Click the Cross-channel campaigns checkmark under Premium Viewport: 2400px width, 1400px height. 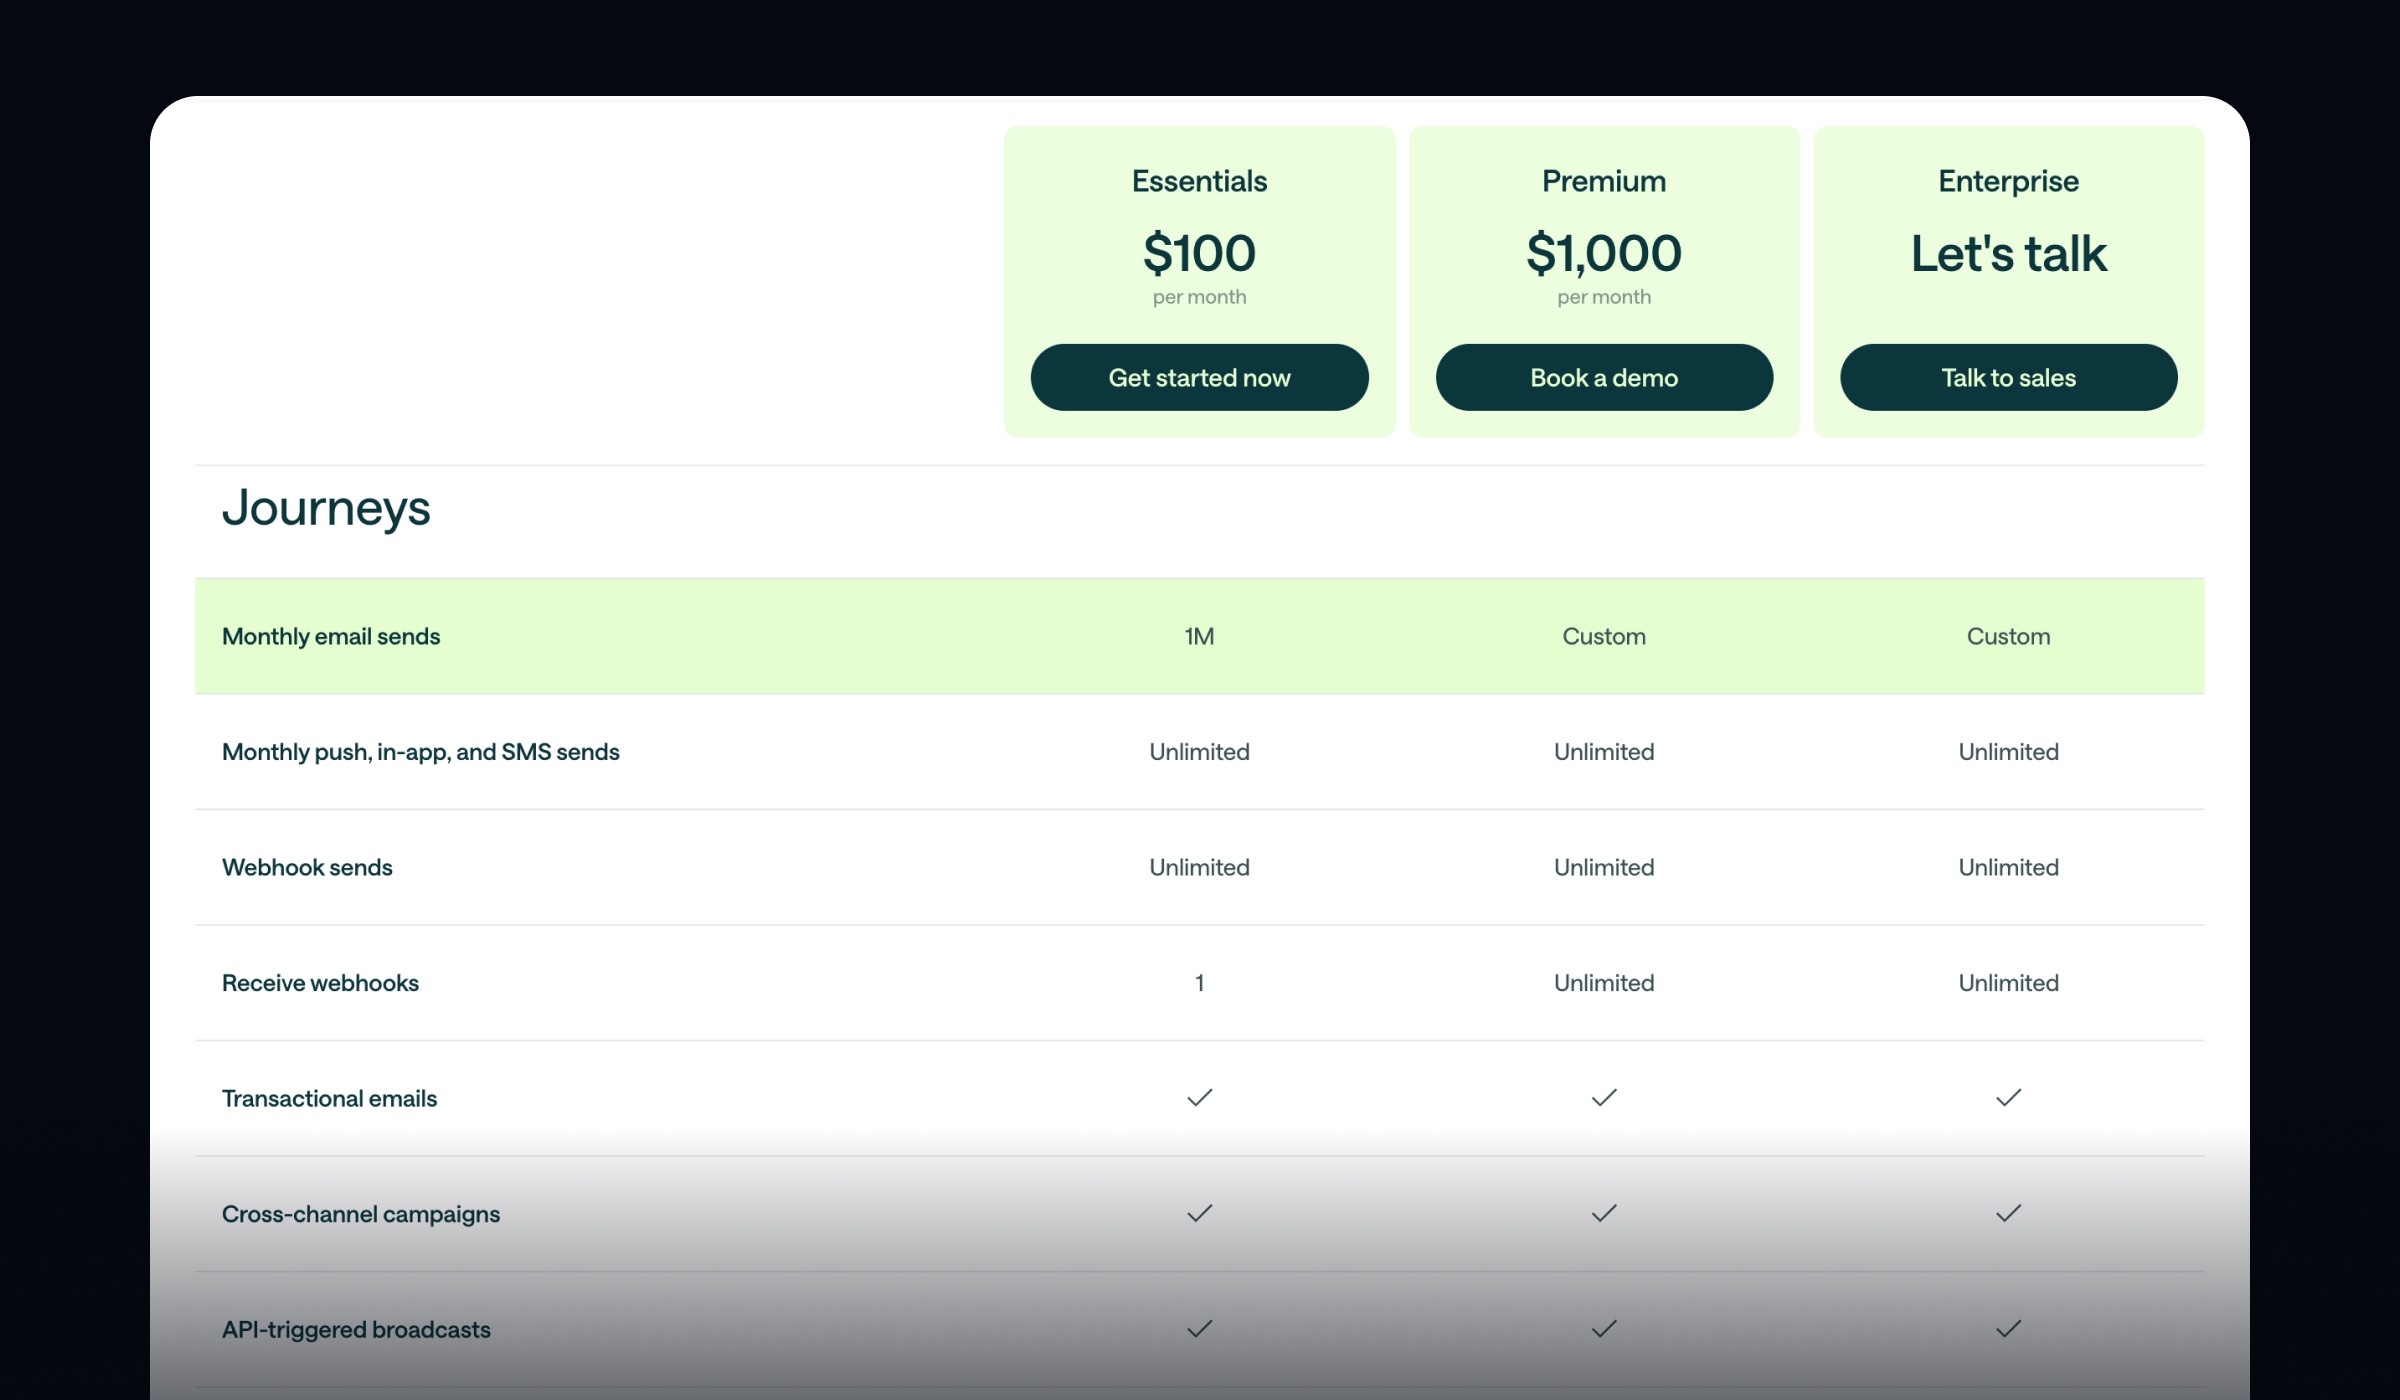(1603, 1213)
